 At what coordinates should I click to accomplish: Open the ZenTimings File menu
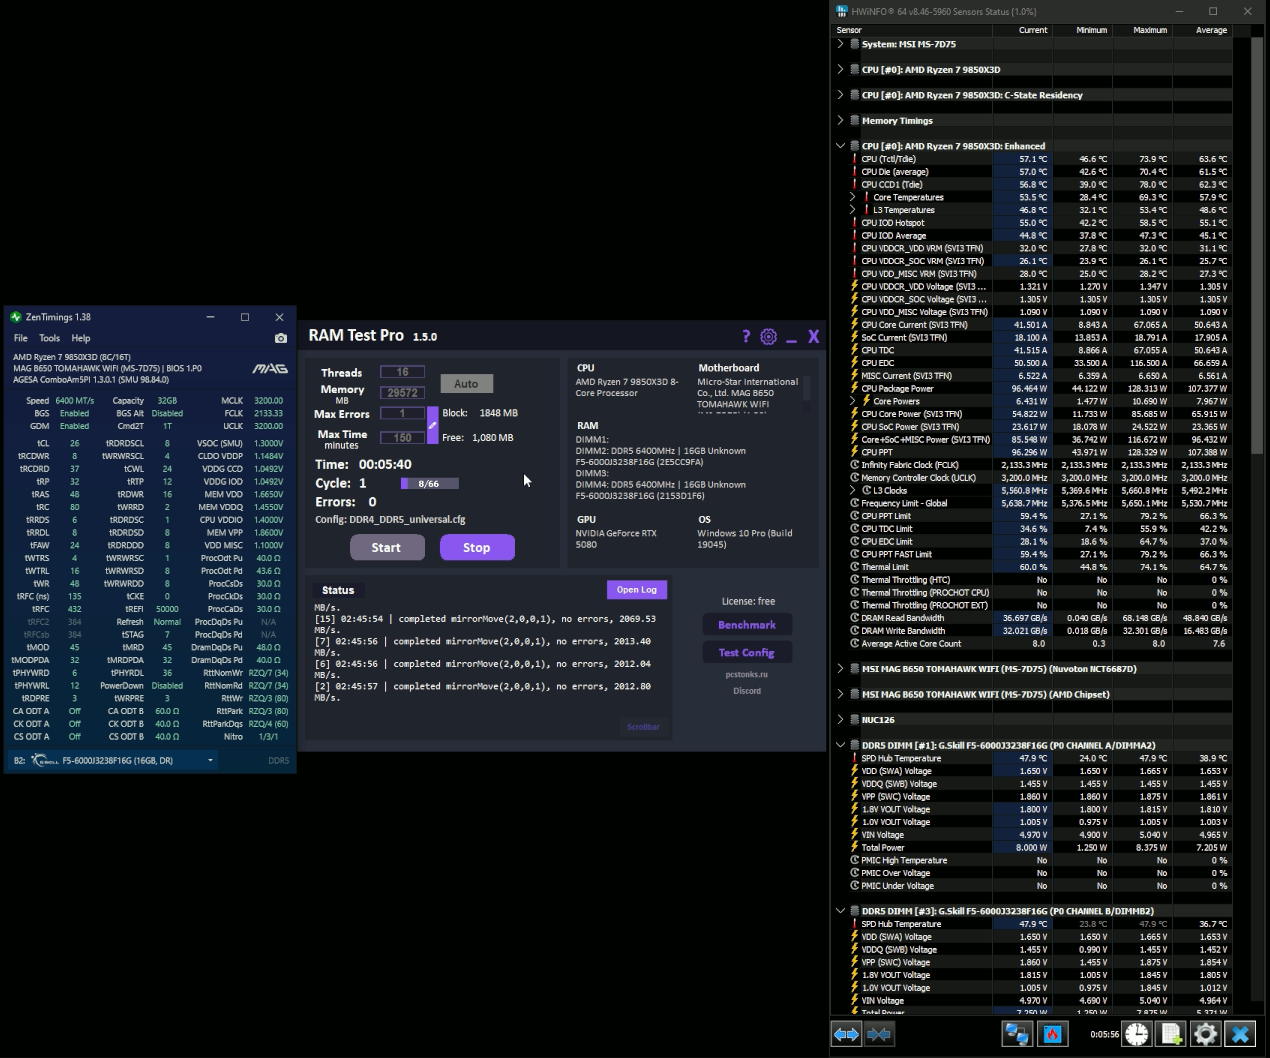(20, 338)
